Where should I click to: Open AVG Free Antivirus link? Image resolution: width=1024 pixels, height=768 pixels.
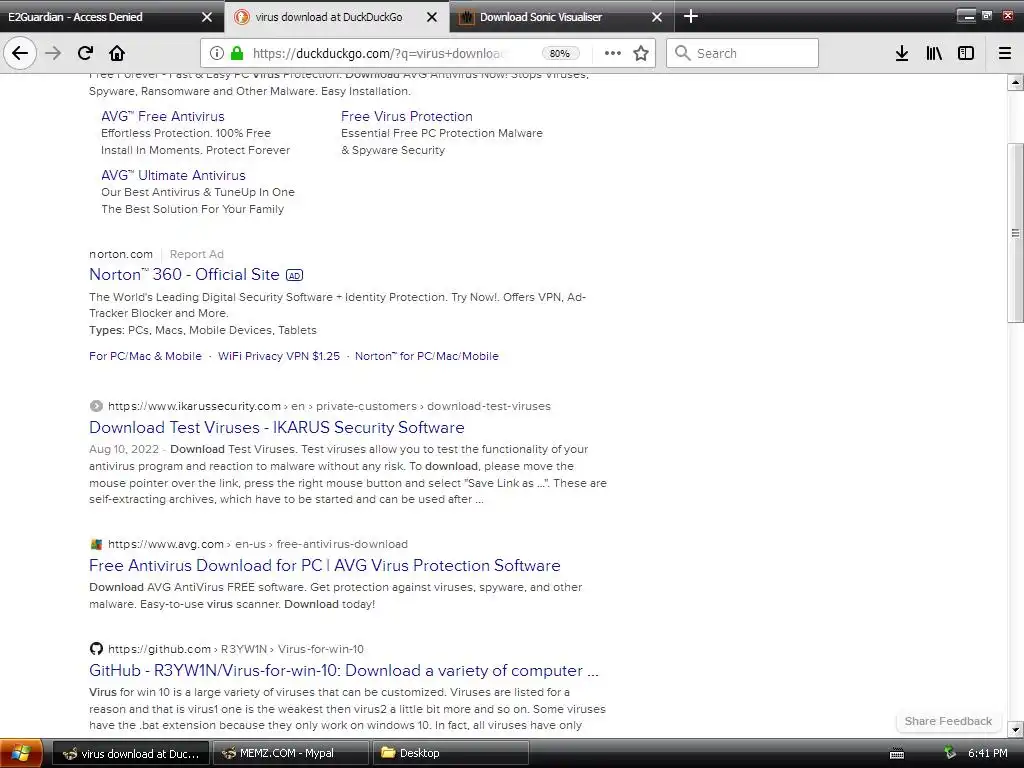(x=163, y=116)
